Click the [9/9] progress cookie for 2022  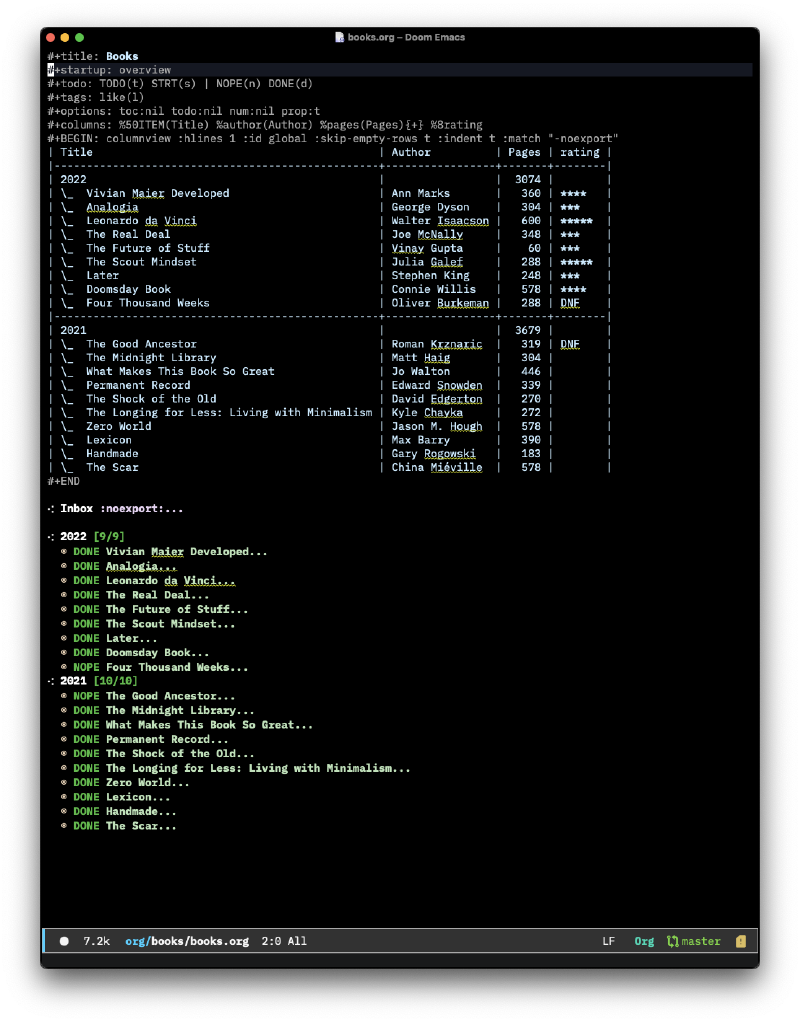111,537
